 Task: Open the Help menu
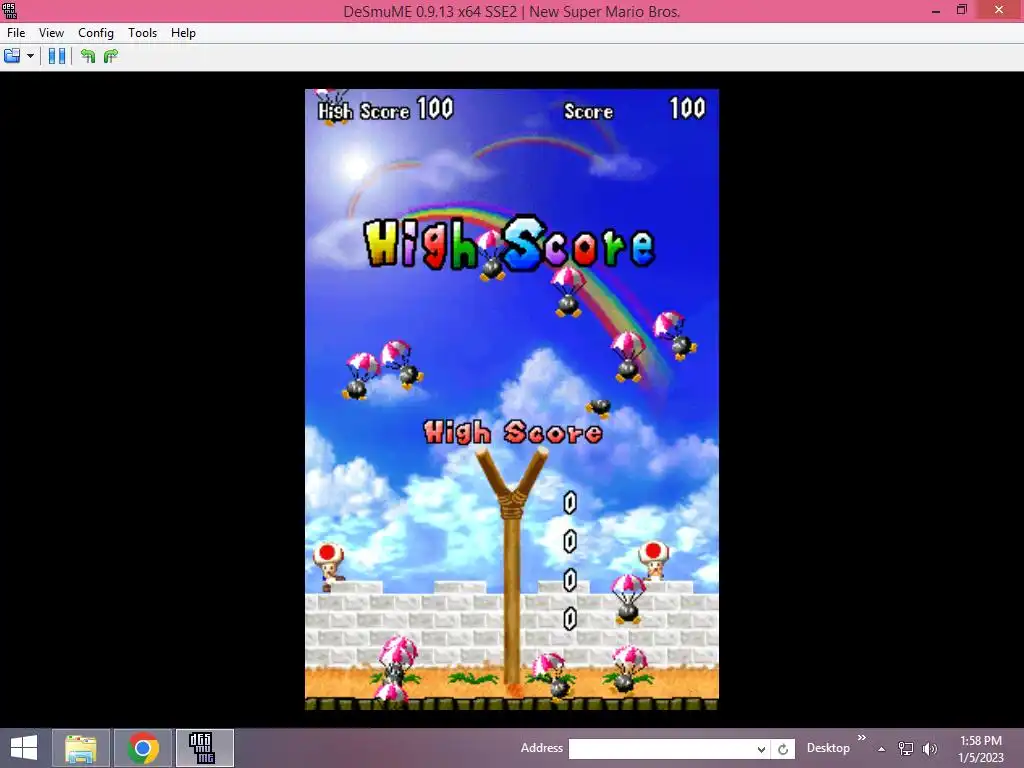[x=184, y=33]
